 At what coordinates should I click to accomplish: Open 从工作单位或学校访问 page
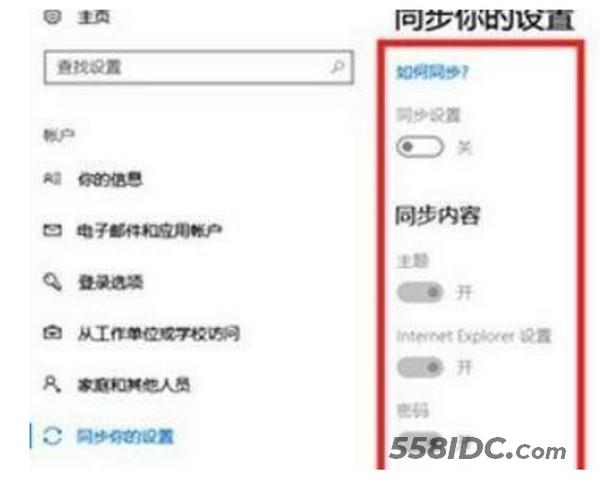[x=158, y=333]
